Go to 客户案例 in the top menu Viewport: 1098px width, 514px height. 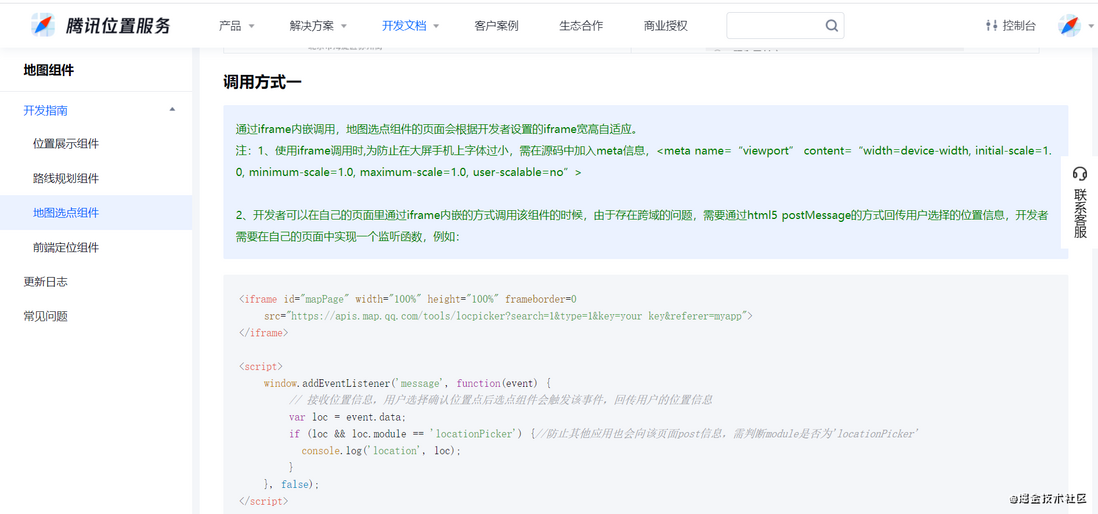click(x=496, y=26)
